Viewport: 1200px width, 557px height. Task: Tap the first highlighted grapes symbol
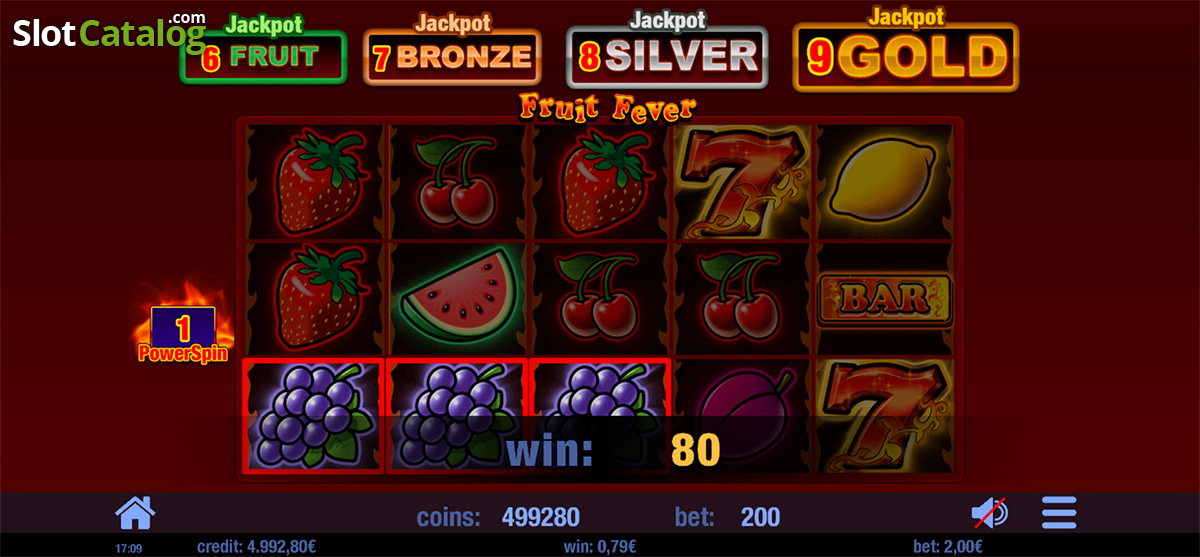pyautogui.click(x=313, y=414)
